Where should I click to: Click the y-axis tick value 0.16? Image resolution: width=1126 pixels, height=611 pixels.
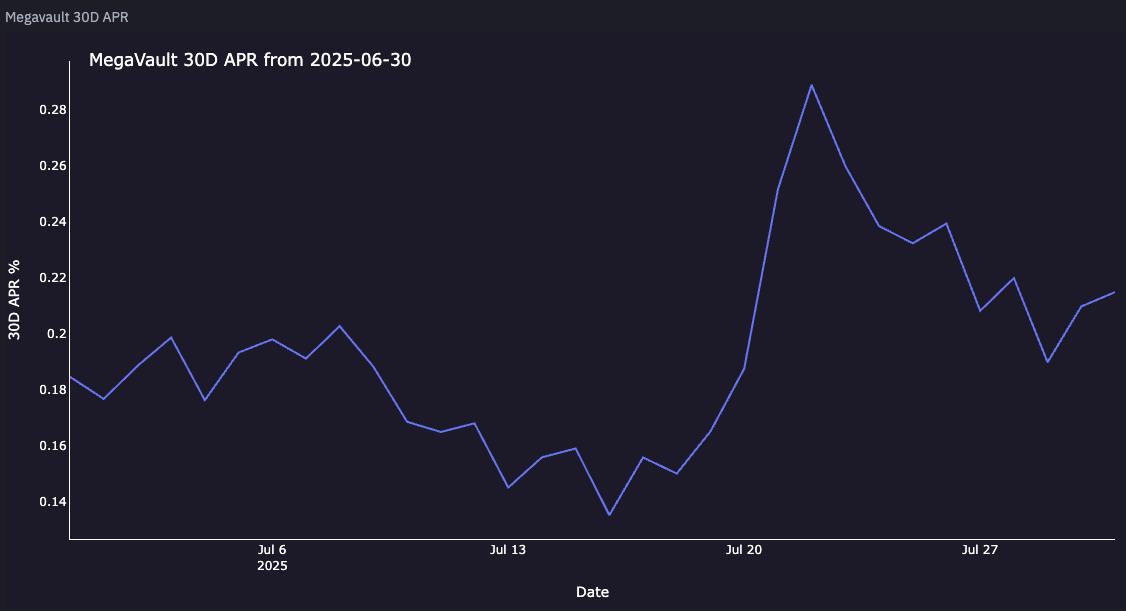[52, 446]
